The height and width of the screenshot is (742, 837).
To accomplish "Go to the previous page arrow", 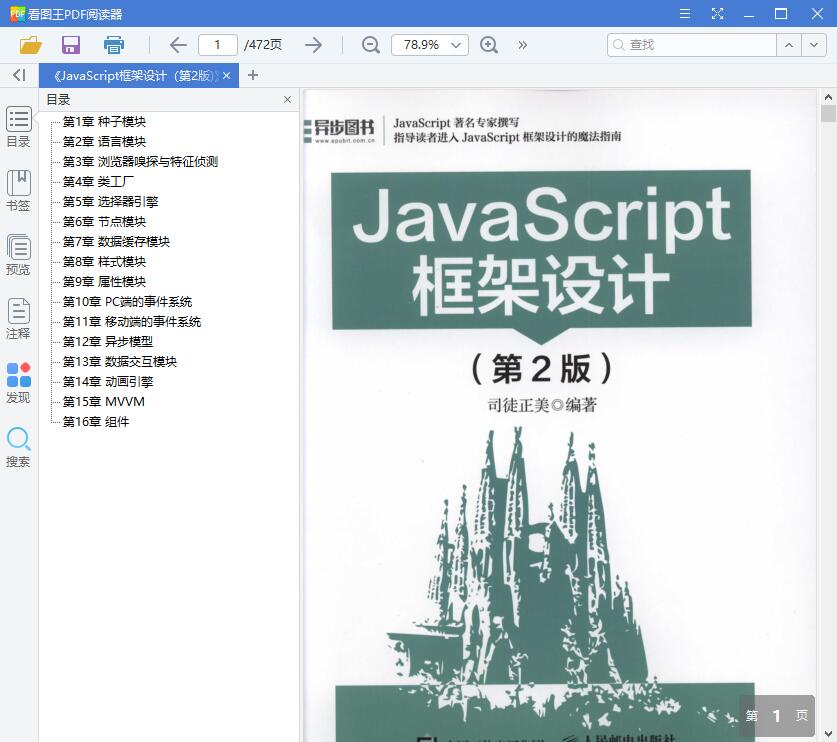I will (x=178, y=45).
